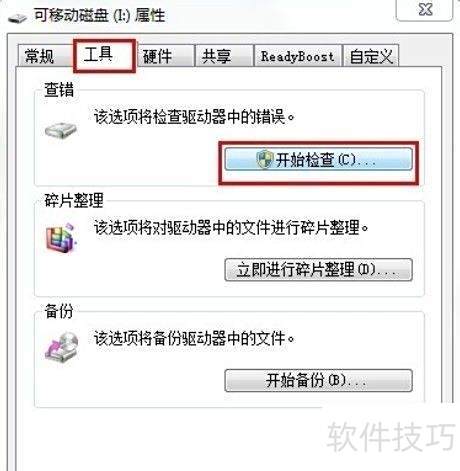
Task: Click the 查错 group heading
Action: tap(59, 90)
